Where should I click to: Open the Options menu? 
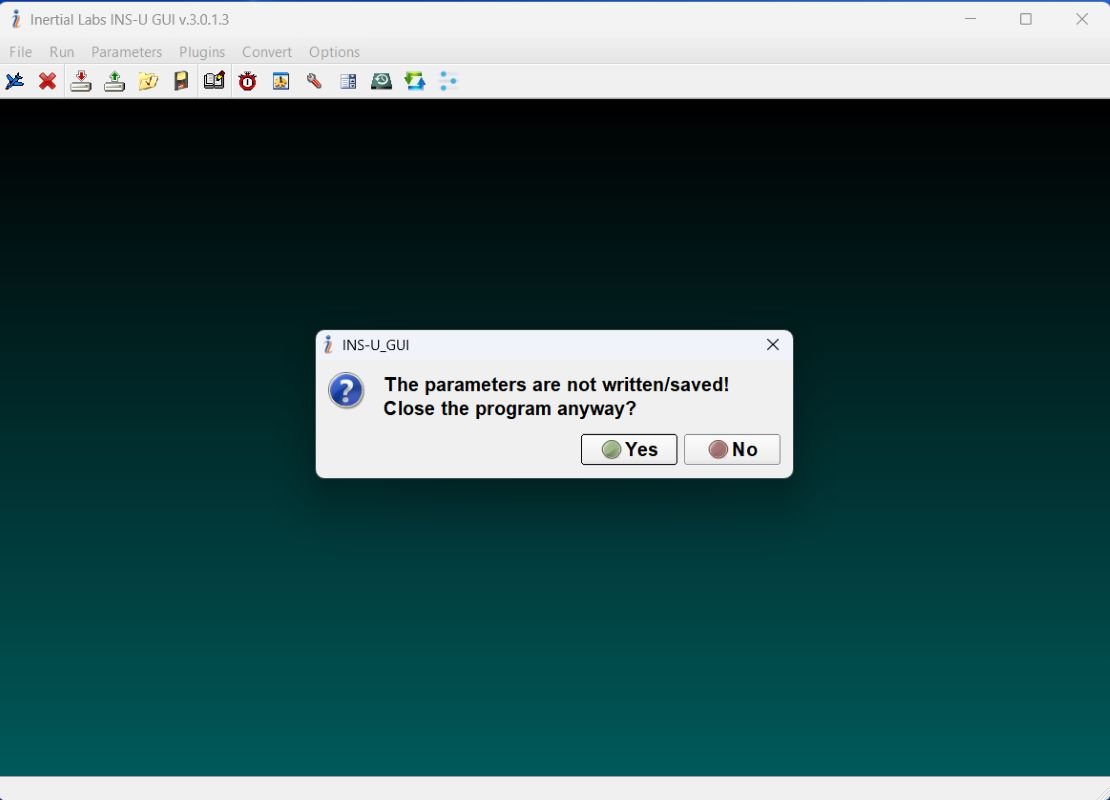(x=334, y=52)
